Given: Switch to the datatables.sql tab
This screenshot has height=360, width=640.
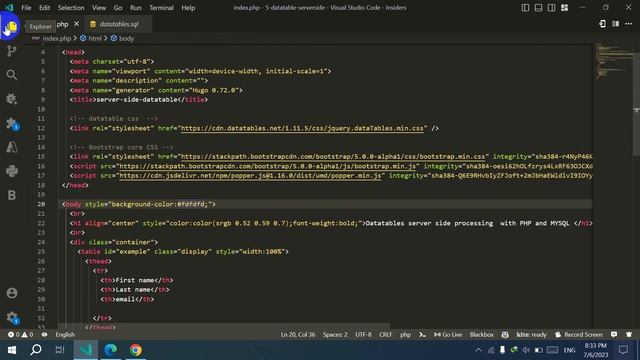Looking at the screenshot, I should coord(118,24).
